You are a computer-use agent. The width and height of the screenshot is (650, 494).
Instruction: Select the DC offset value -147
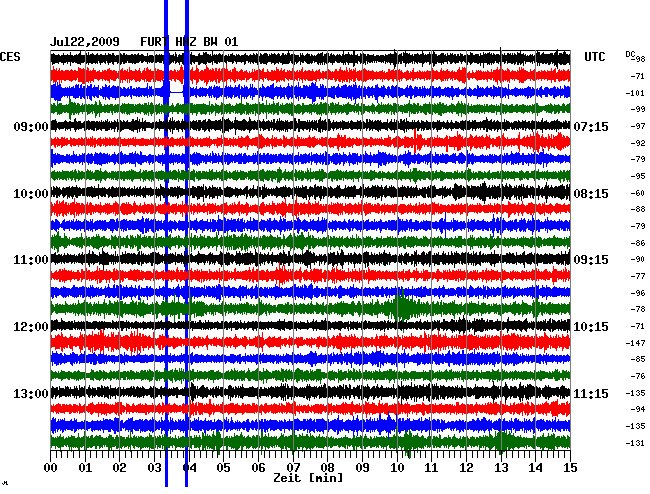tap(635, 343)
